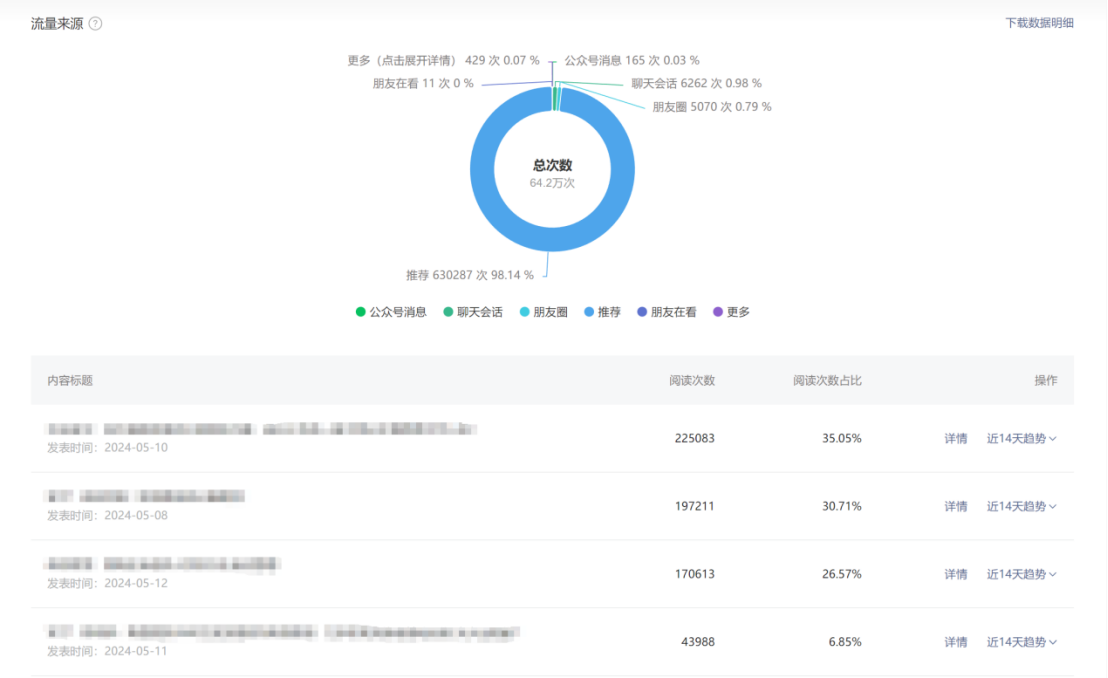Click the green 公众号消息 legend dot
The height and width of the screenshot is (678, 1108).
360,311
